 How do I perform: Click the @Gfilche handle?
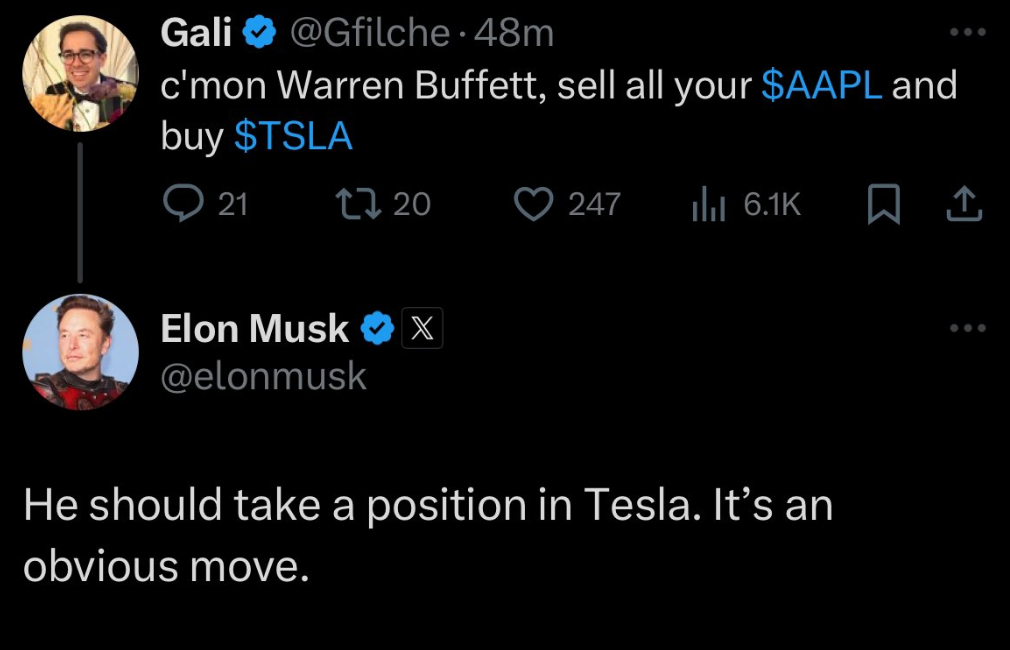(369, 33)
